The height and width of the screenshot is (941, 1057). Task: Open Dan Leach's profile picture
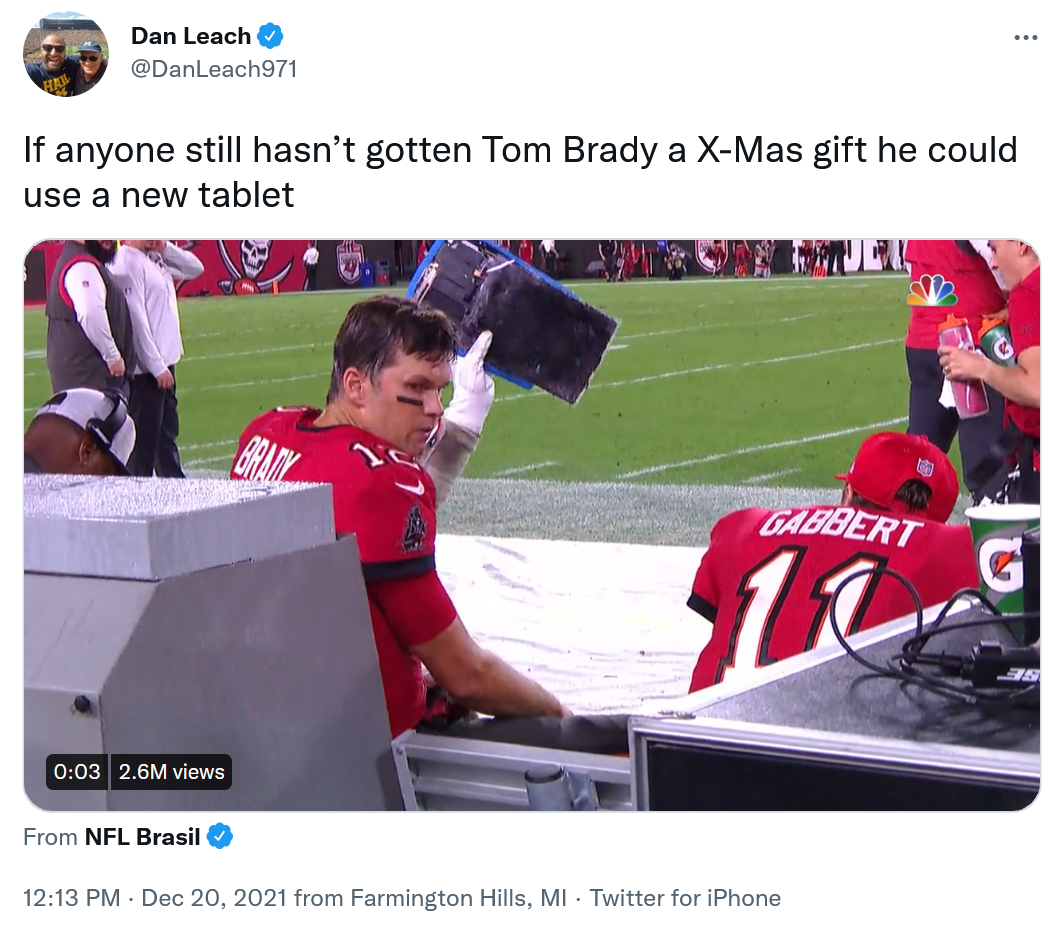[65, 54]
